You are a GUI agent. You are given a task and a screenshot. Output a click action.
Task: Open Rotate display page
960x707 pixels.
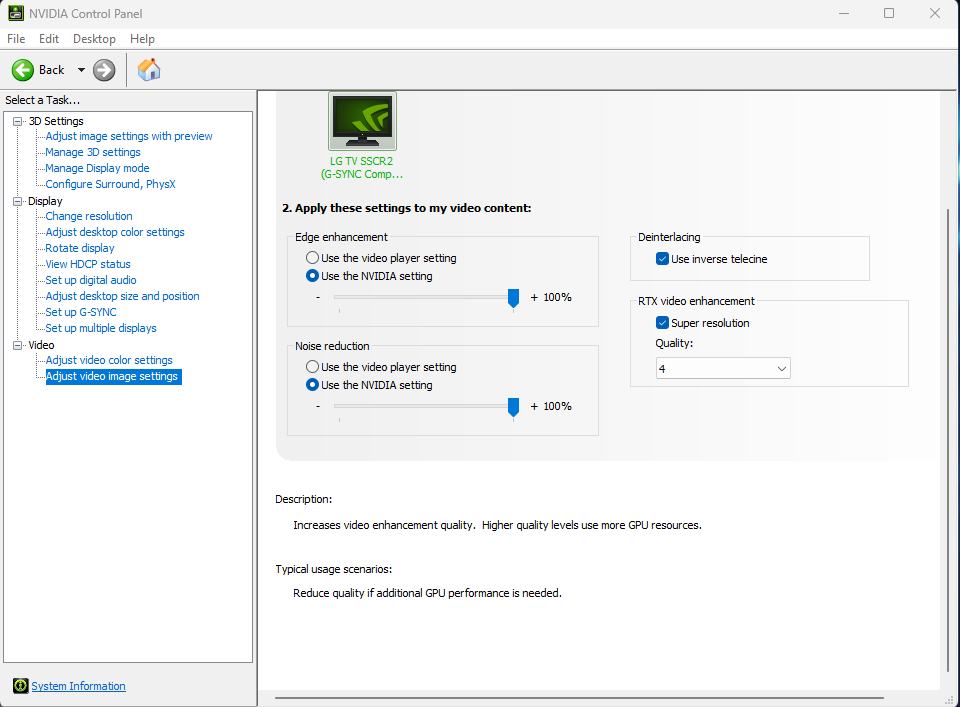pos(80,248)
